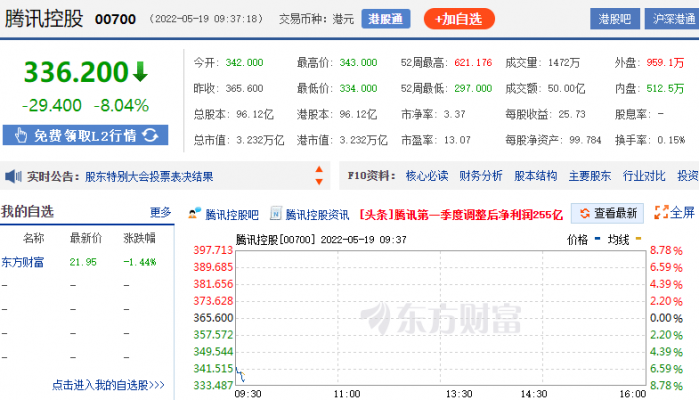Click the refresh icon in 查看最新
Screen dimensions: 700x400
(x=583, y=213)
